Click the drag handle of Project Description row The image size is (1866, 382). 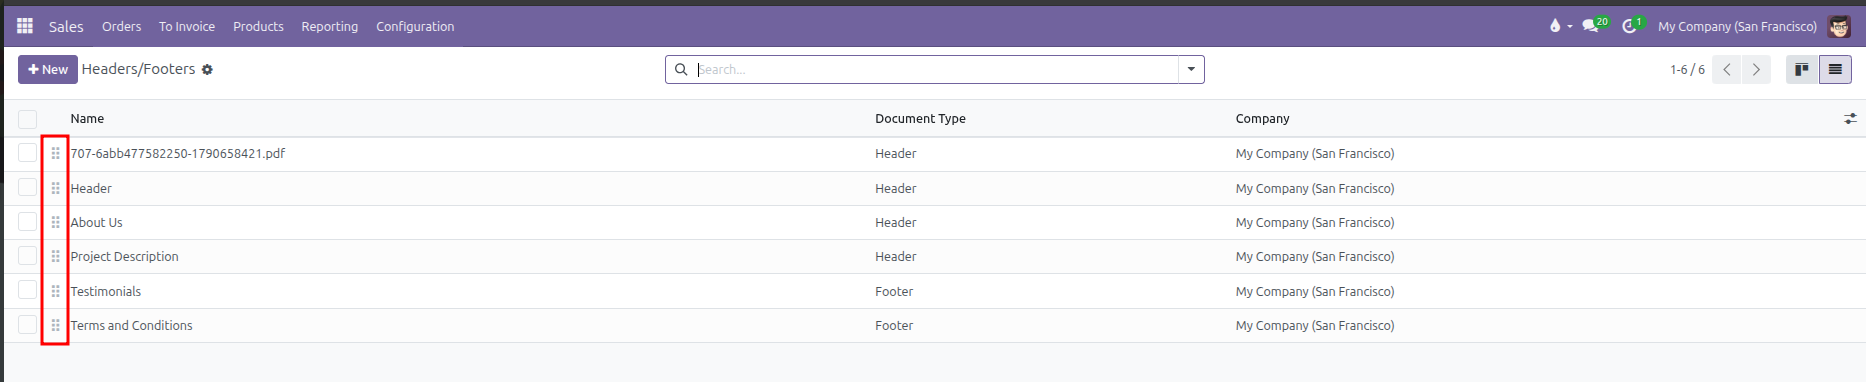(56, 256)
